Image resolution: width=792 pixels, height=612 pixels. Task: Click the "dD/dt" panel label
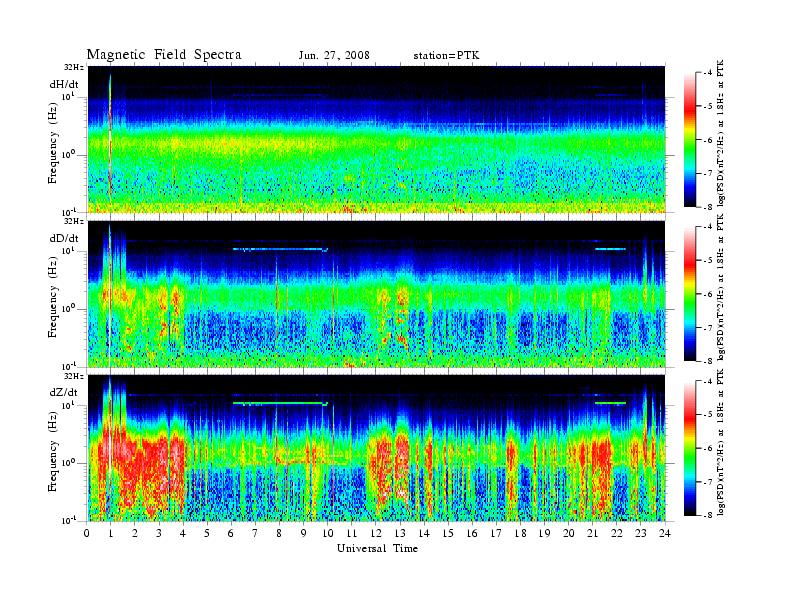tap(64, 238)
